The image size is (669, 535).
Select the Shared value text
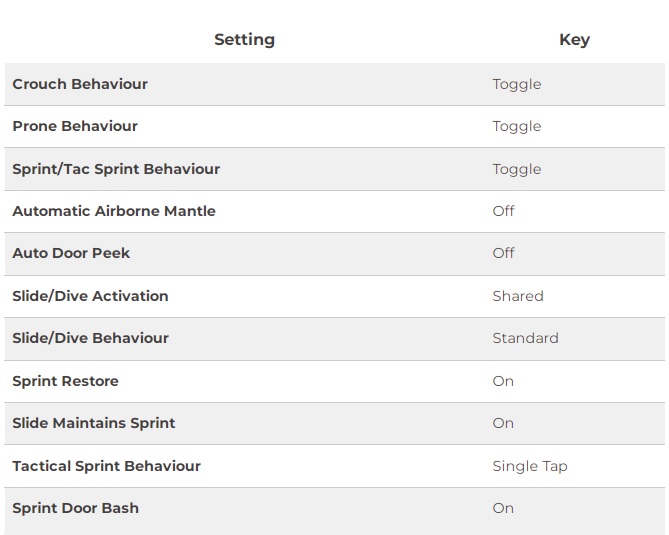coord(518,296)
